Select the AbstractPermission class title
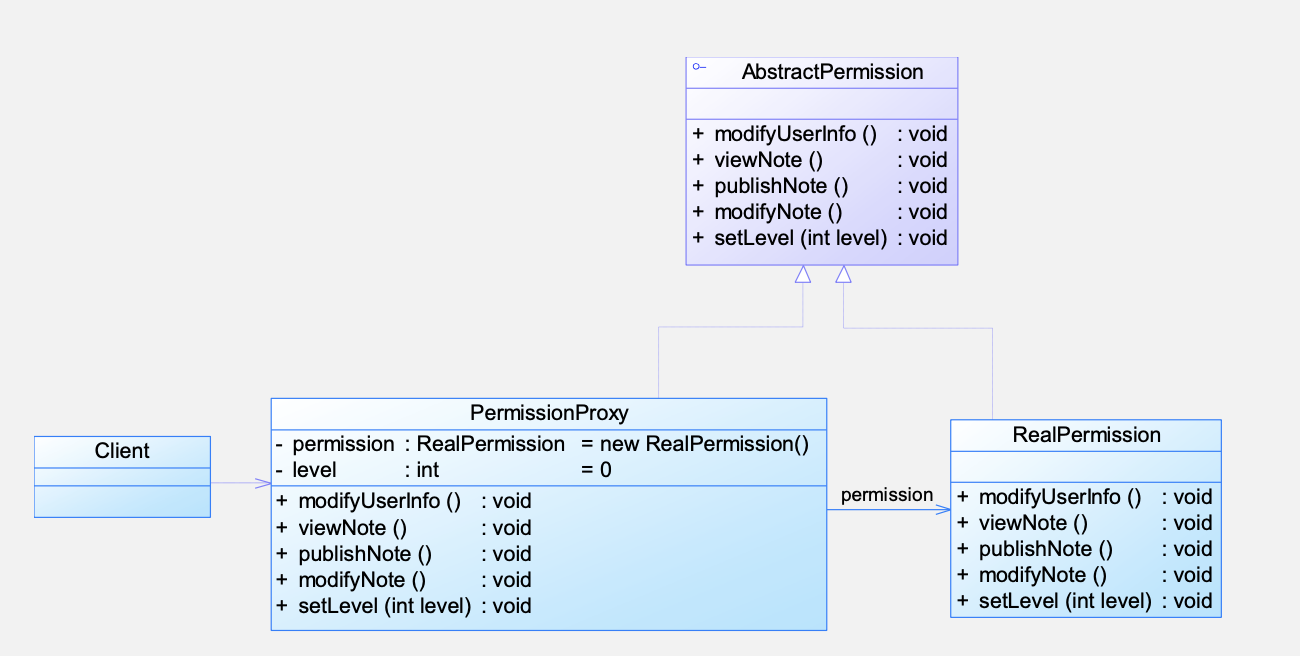The height and width of the screenshot is (656, 1300). [832, 72]
